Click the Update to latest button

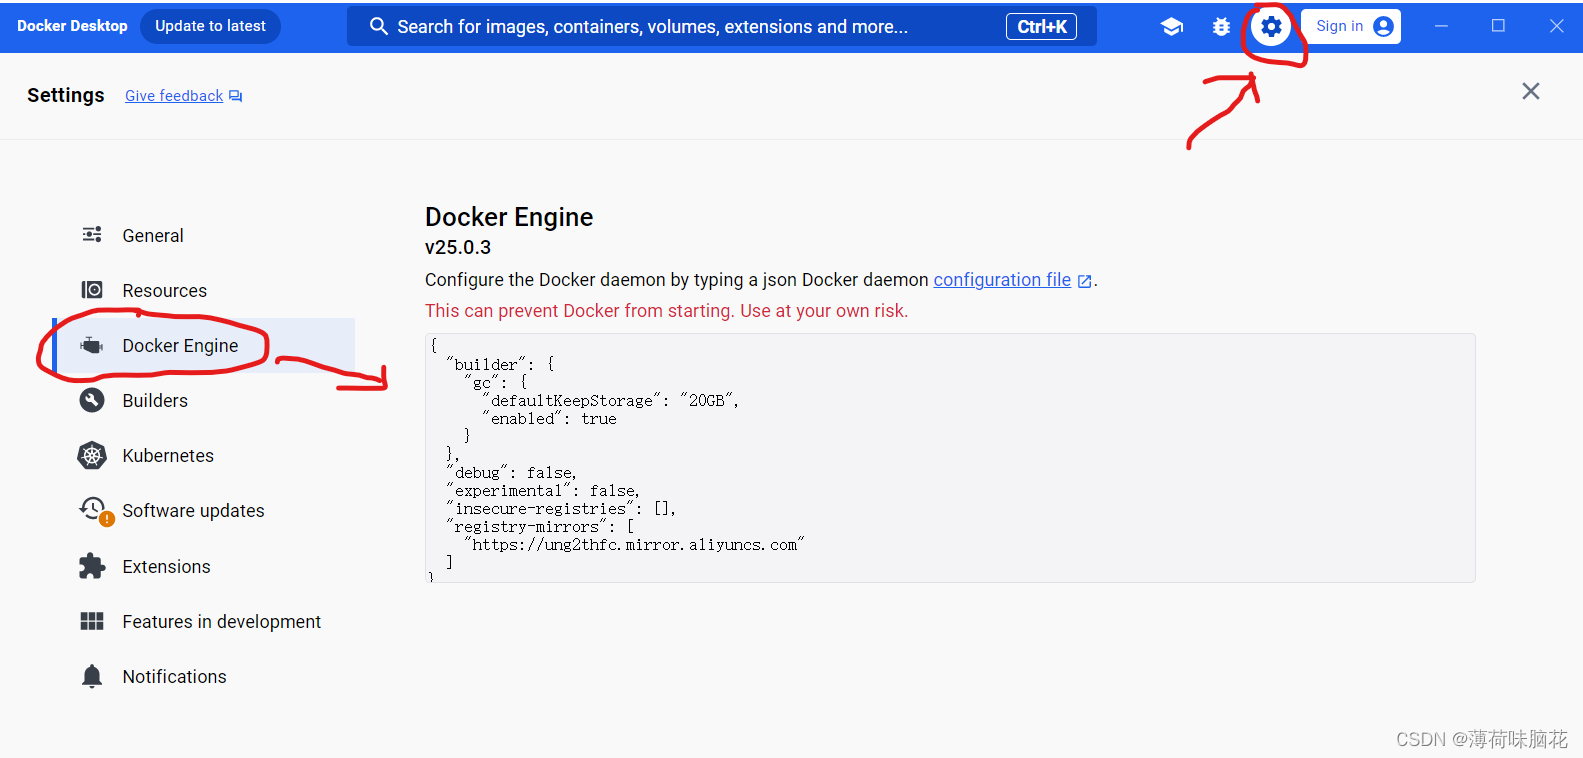tap(210, 26)
